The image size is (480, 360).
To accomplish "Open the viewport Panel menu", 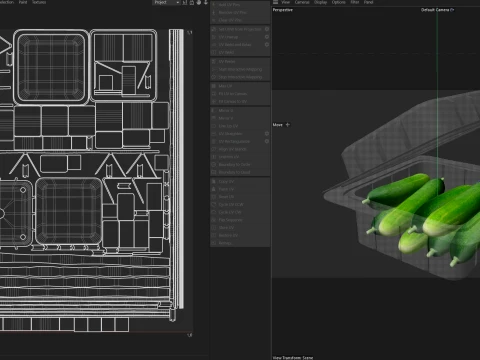I will point(368,2).
